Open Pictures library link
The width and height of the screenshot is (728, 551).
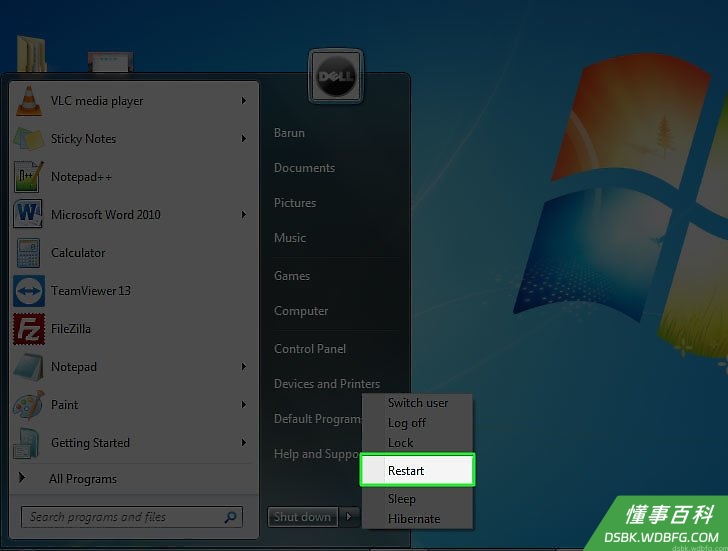(295, 203)
